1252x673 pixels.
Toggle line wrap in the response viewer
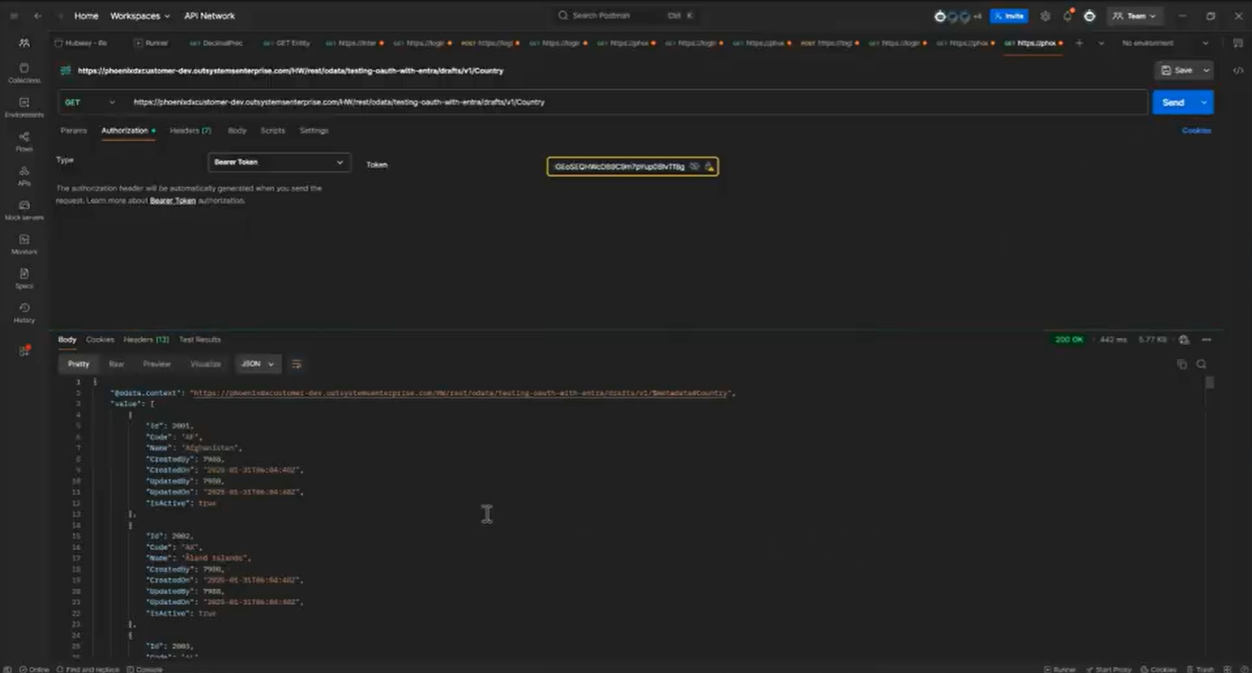[296, 364]
